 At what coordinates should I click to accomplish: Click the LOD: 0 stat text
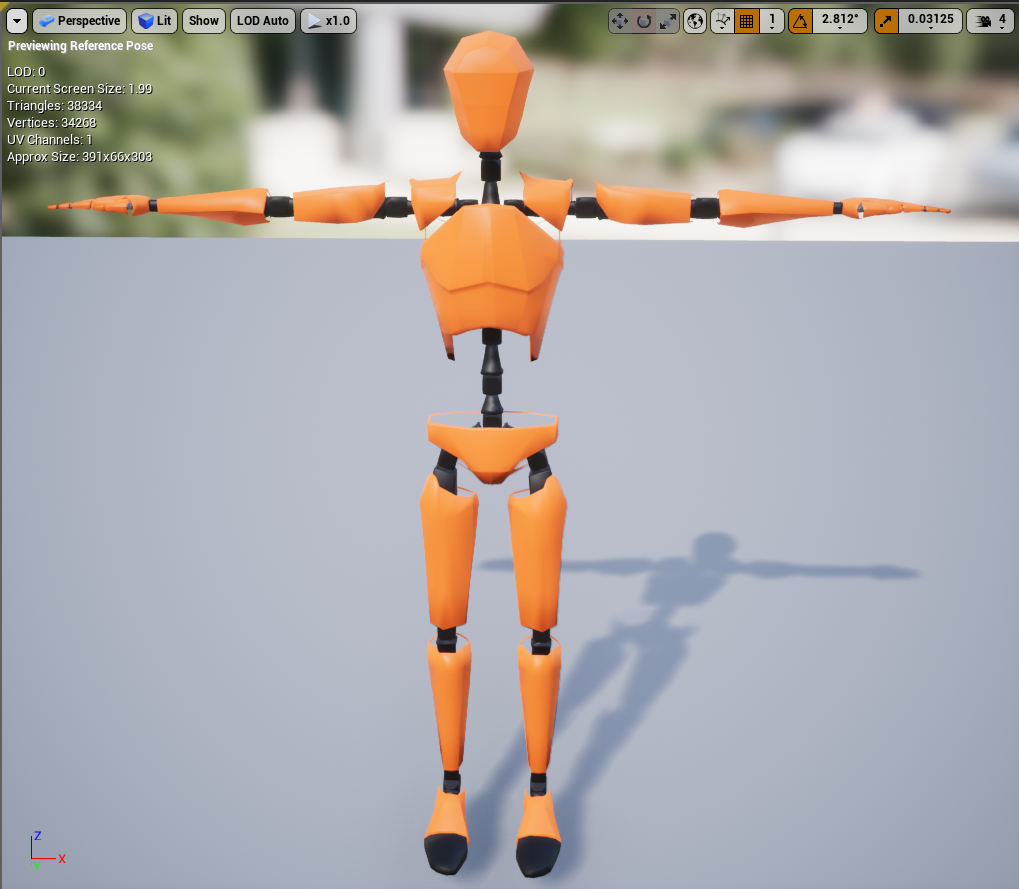click(26, 71)
